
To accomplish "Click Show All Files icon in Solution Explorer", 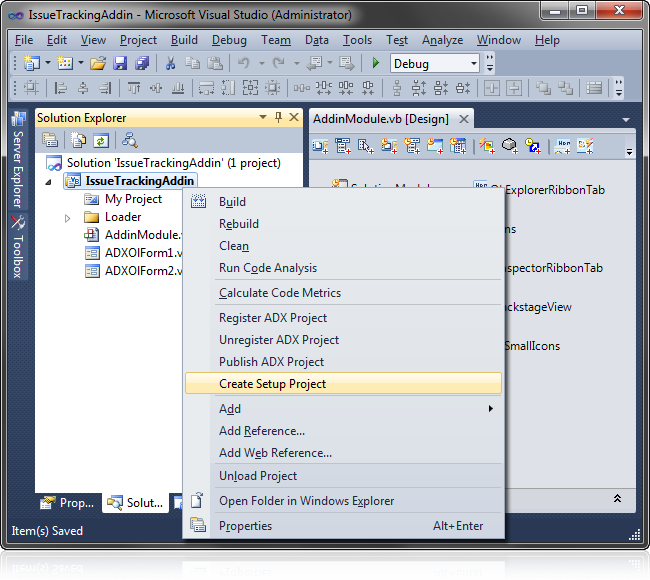I will (x=78, y=141).
